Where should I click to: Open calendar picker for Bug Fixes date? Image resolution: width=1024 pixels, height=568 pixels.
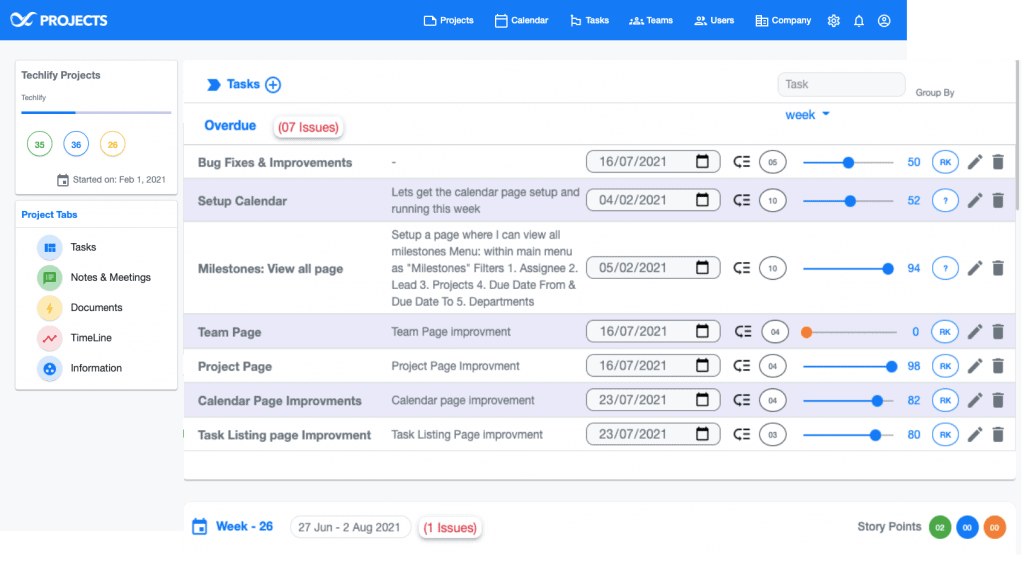(x=702, y=161)
